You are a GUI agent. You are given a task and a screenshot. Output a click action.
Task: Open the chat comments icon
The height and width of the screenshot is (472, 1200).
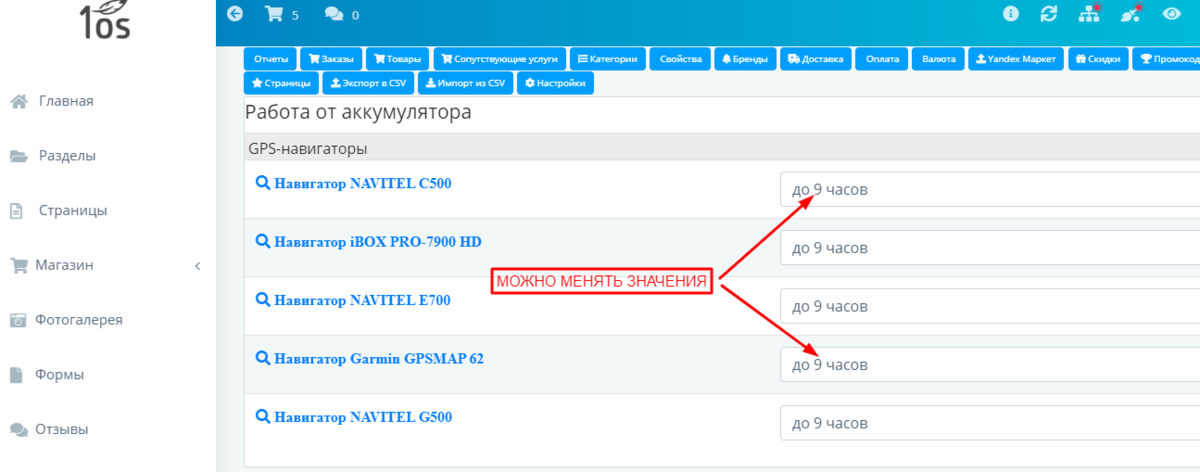pyautogui.click(x=334, y=14)
